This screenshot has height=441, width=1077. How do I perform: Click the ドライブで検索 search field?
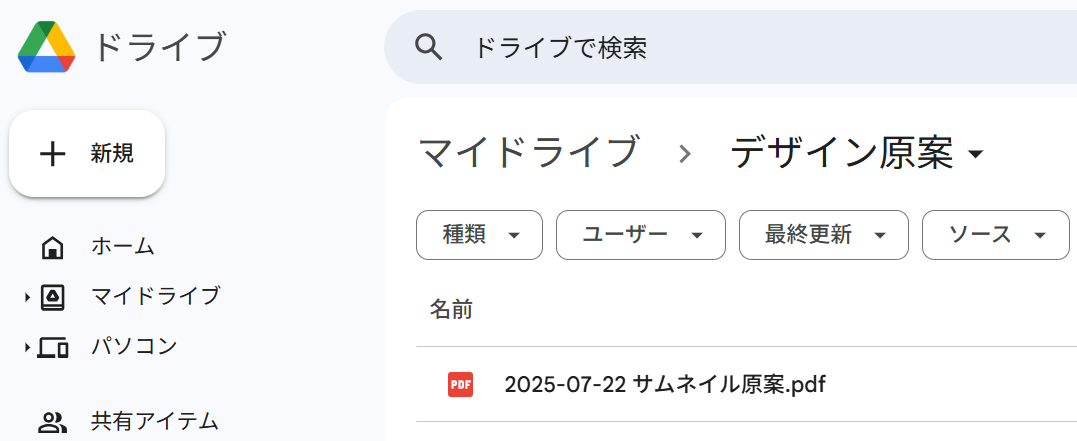coord(700,47)
